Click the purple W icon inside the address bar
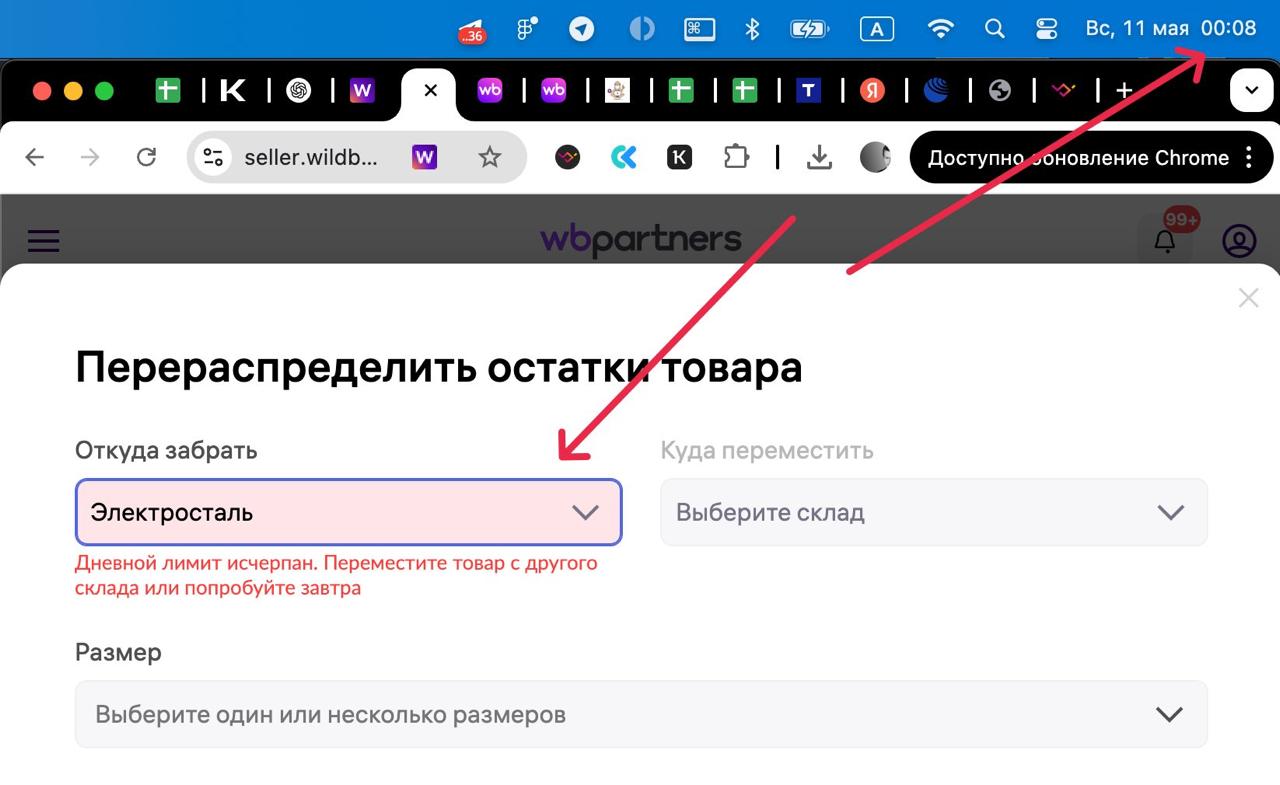1280x785 pixels. (x=425, y=157)
